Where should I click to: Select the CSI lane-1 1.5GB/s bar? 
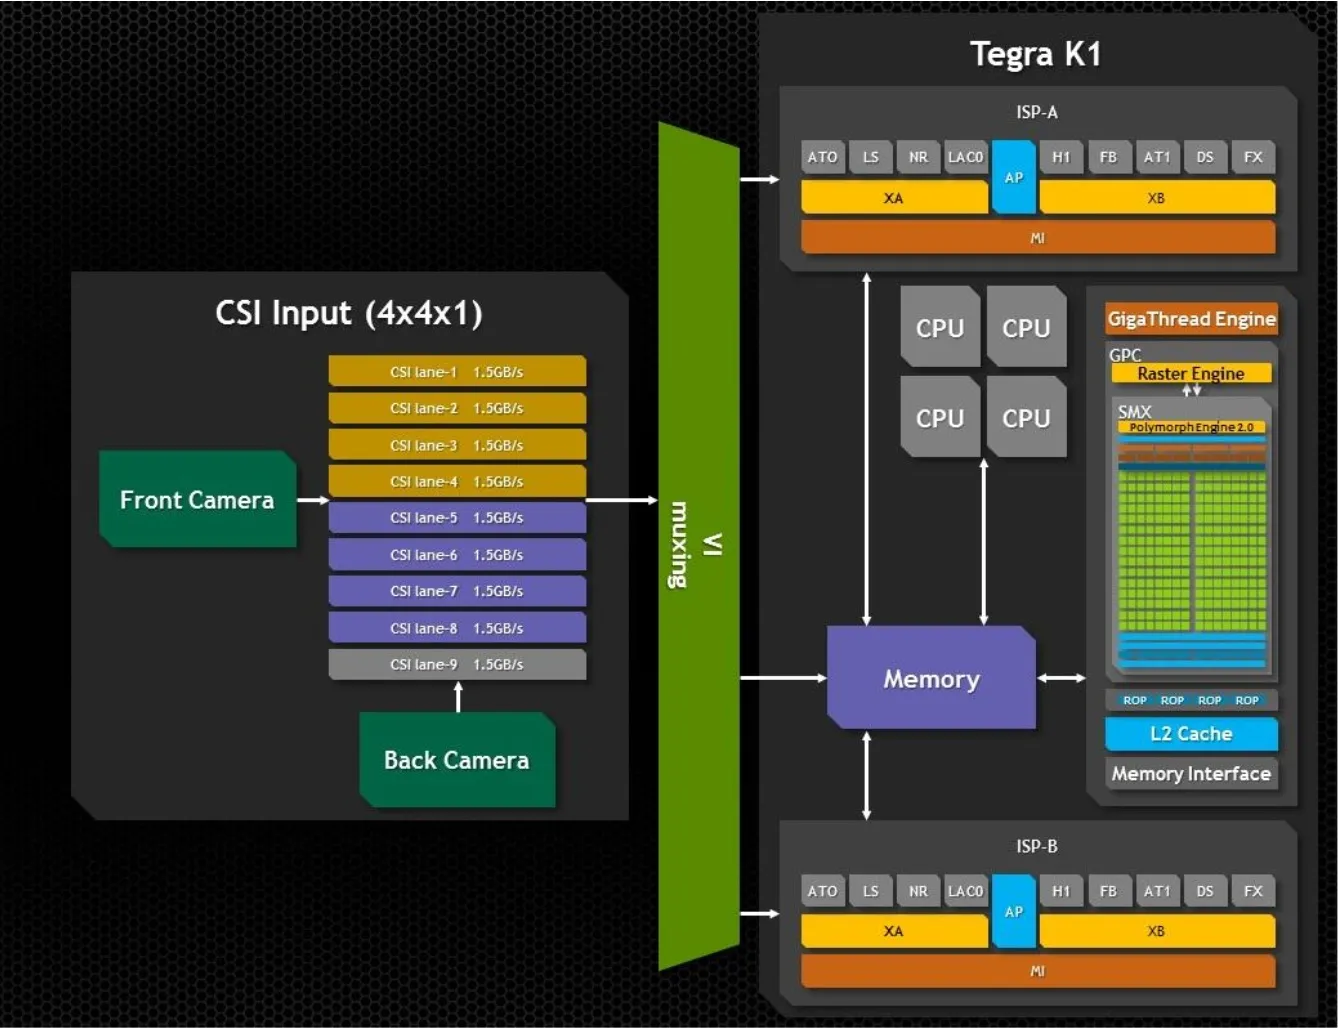point(457,371)
